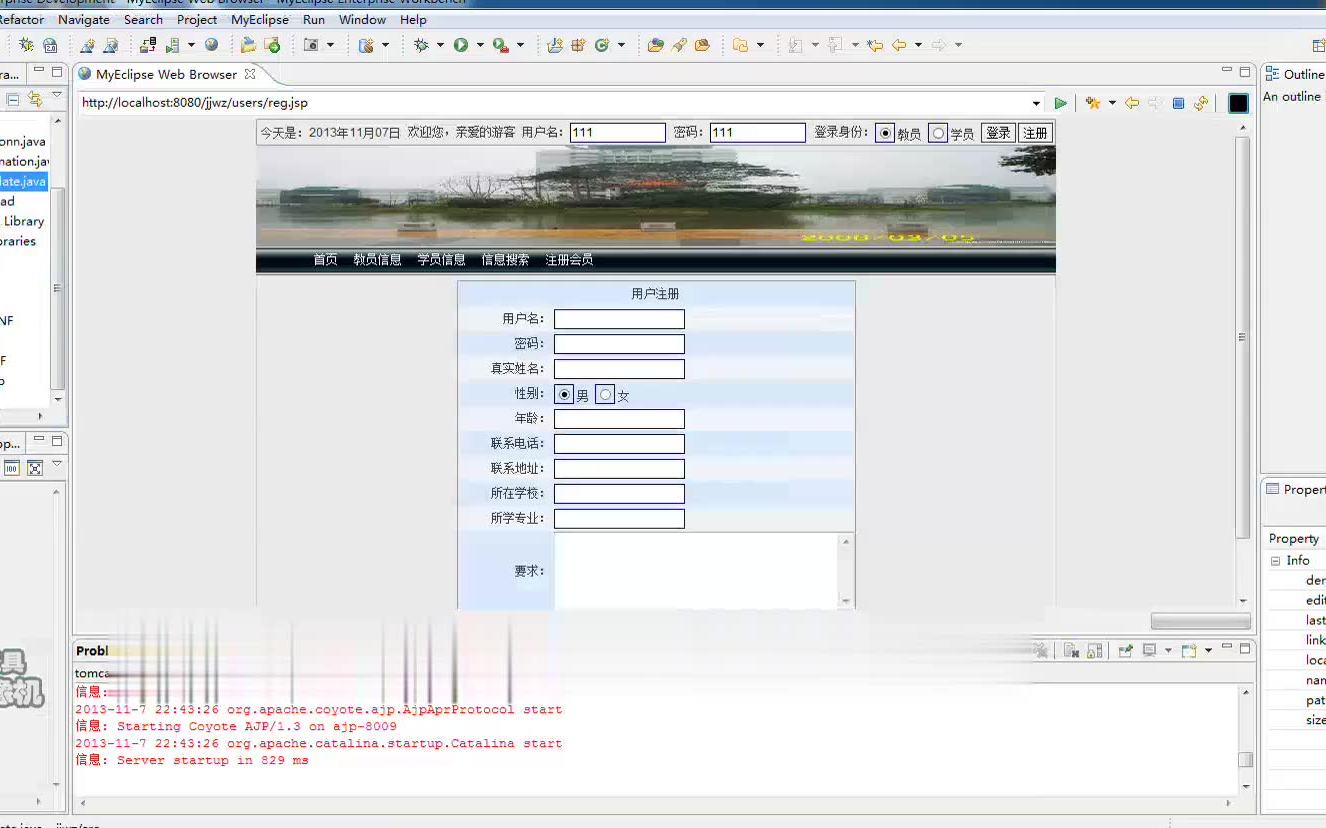Select the 男 gender radio button

pos(565,395)
